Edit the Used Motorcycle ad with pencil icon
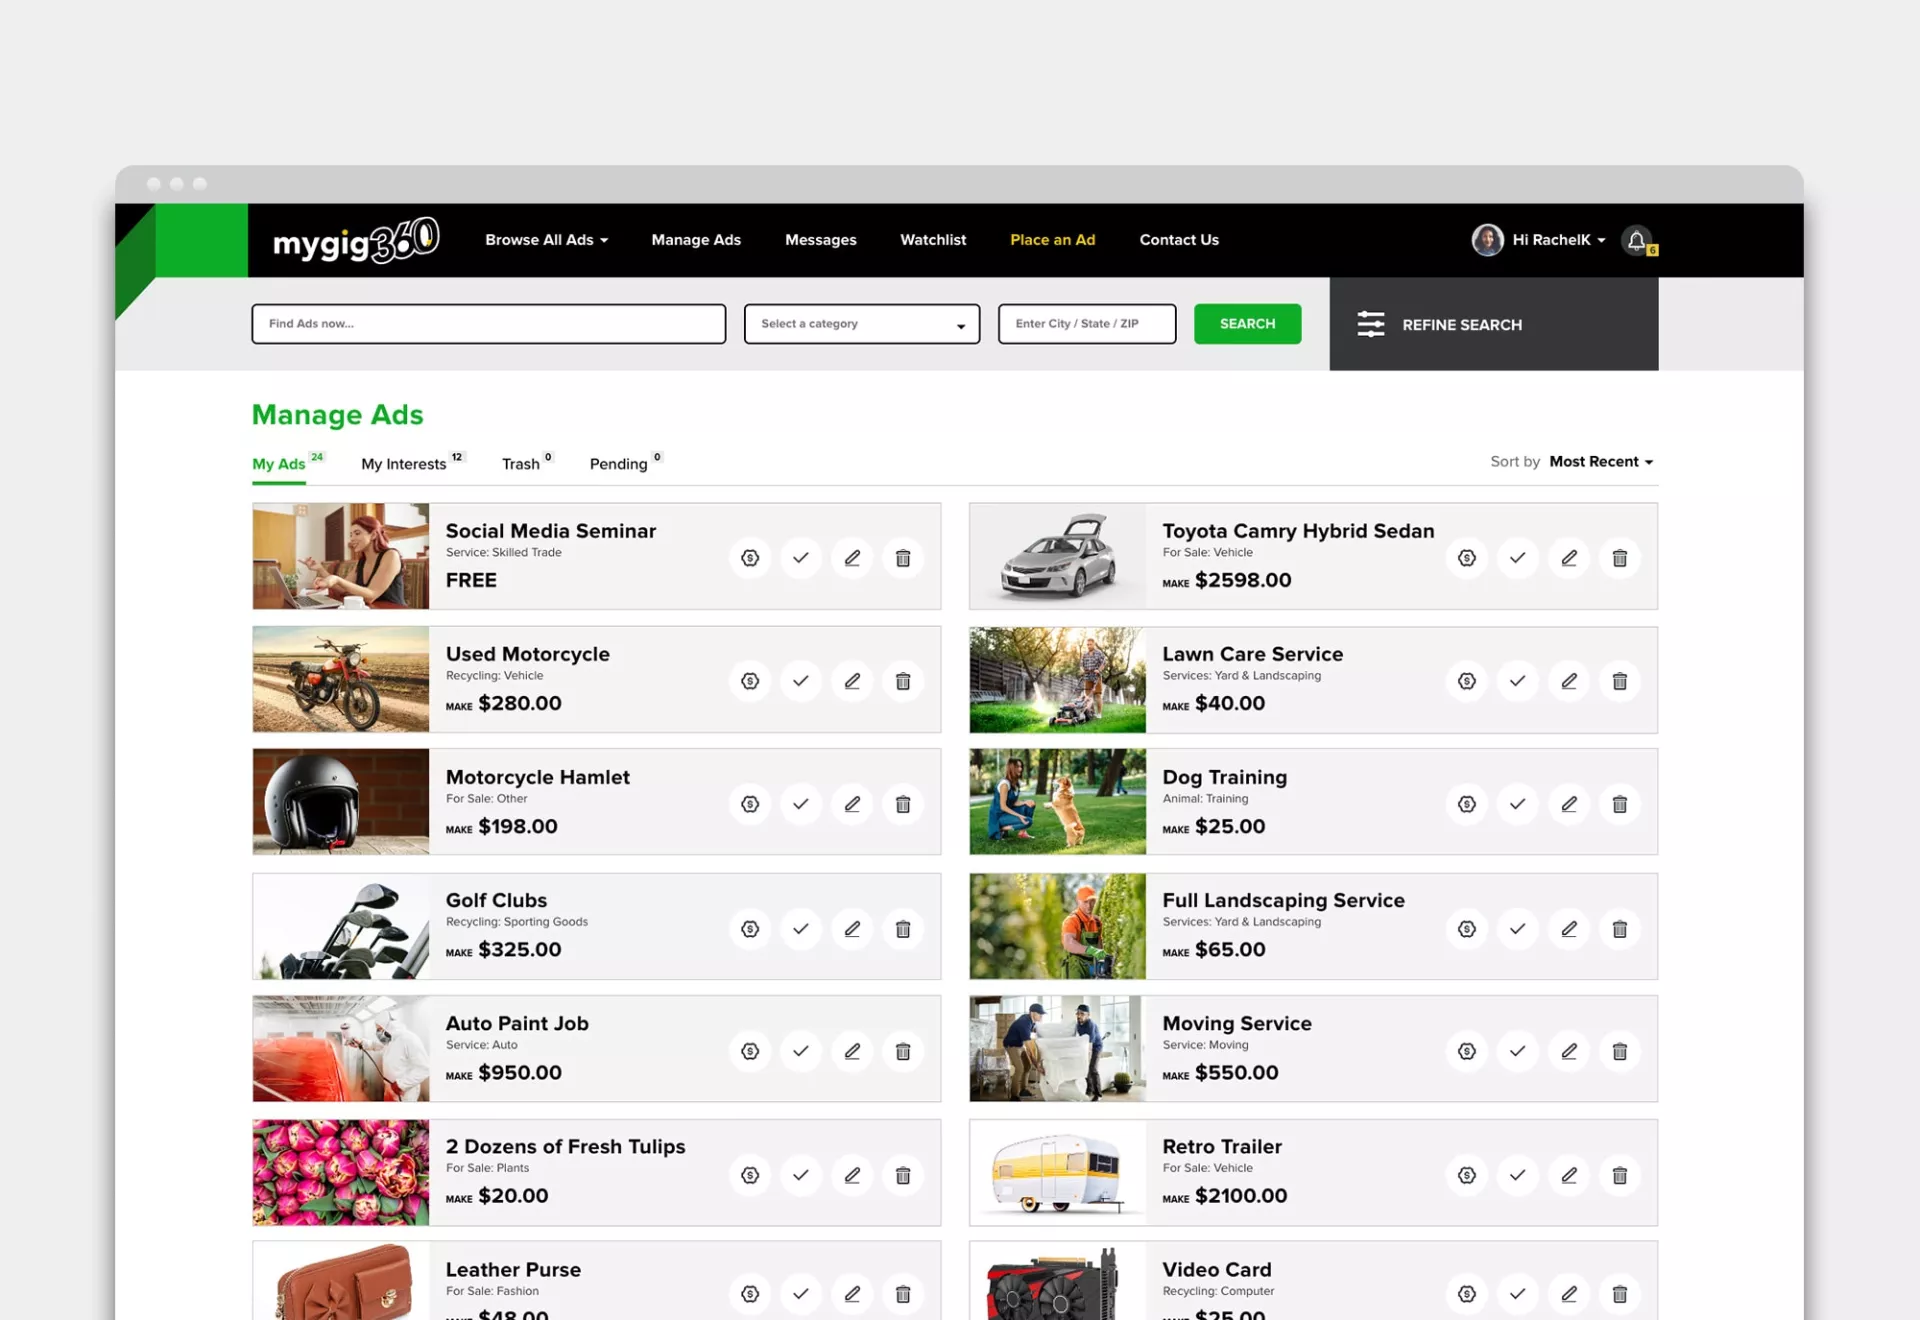This screenshot has height=1320, width=1920. 852,681
